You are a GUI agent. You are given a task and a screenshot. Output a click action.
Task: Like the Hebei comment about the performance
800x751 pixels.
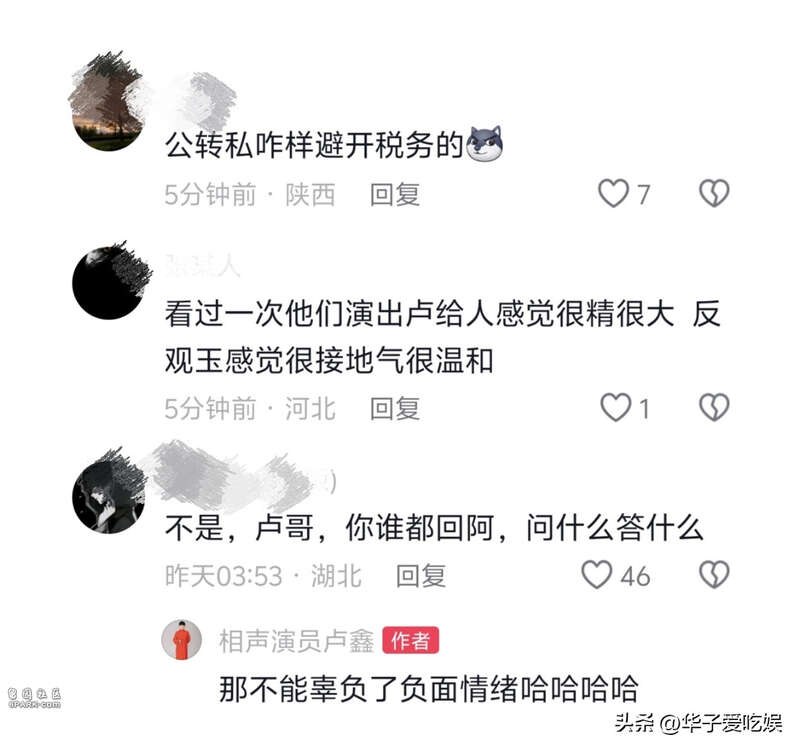pos(616,407)
